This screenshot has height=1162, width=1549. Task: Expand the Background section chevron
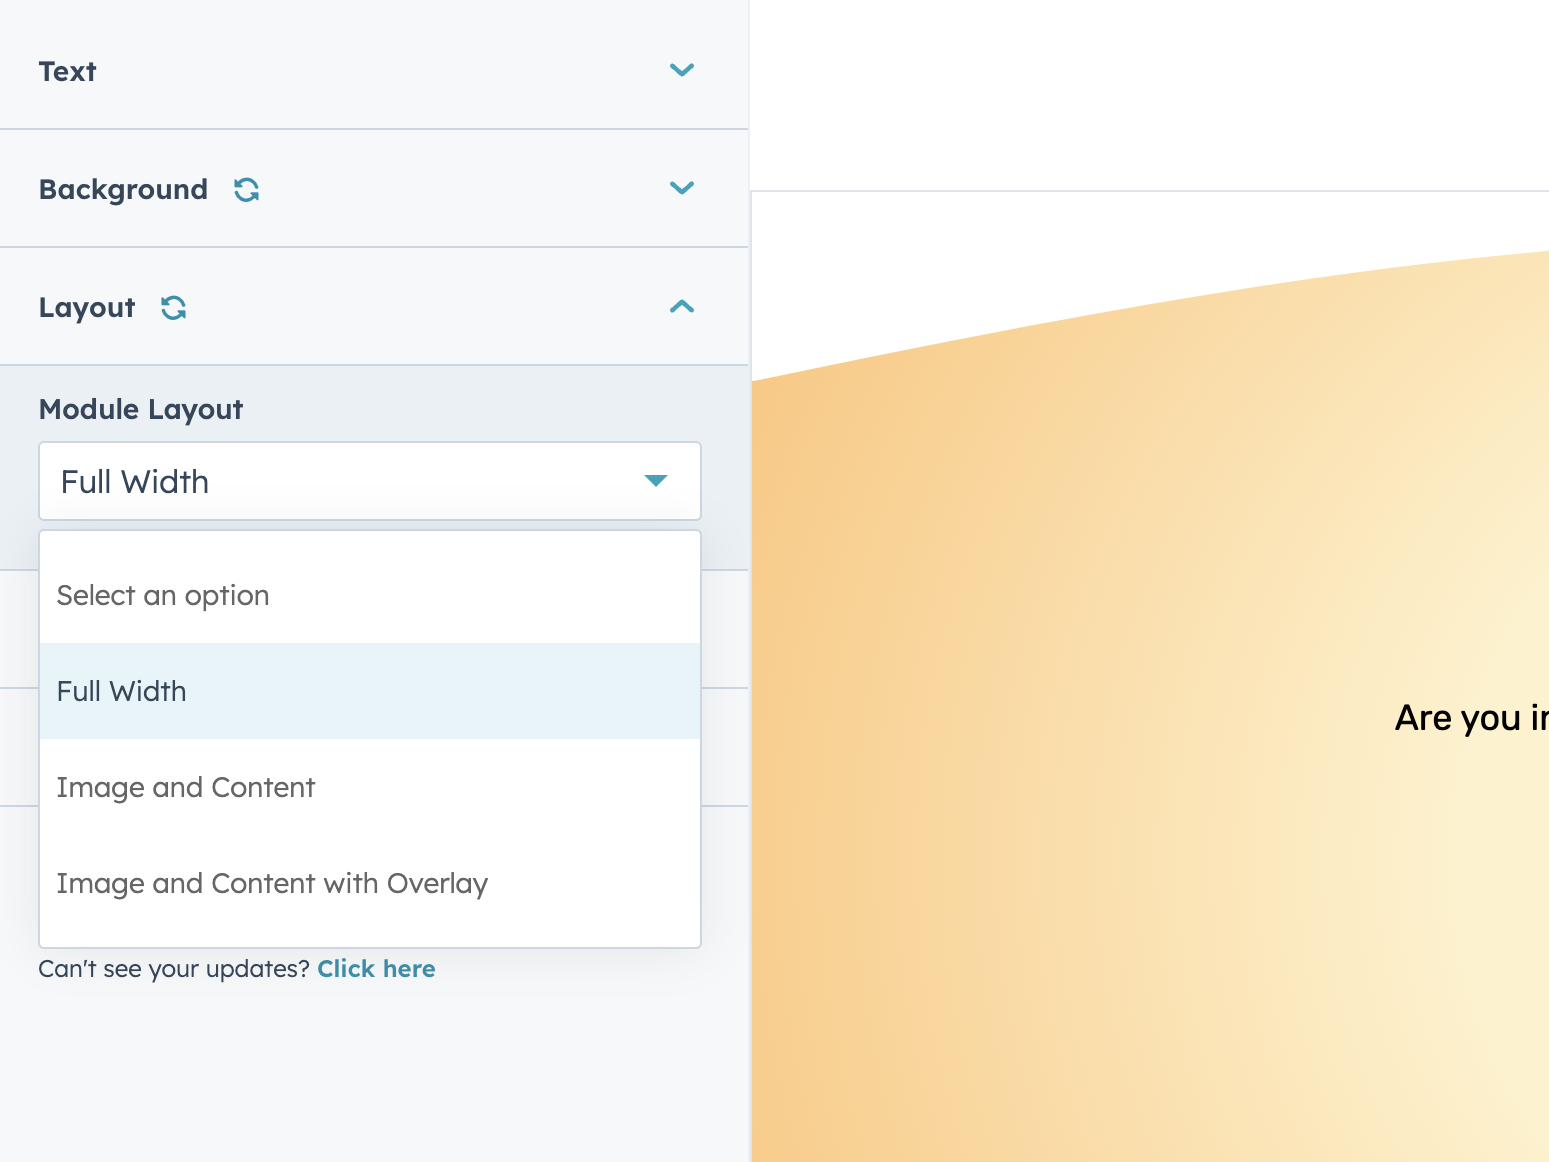681,188
